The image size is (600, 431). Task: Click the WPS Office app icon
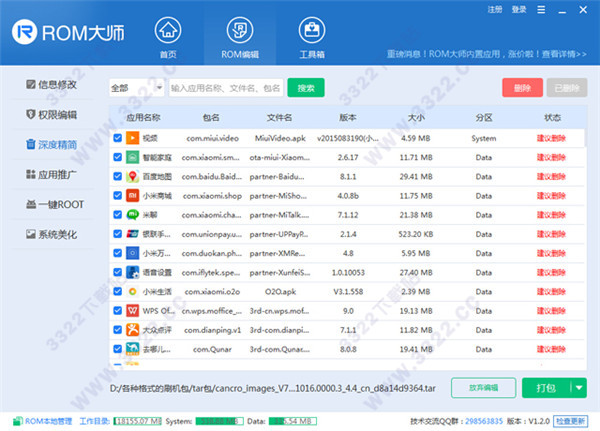pos(132,310)
